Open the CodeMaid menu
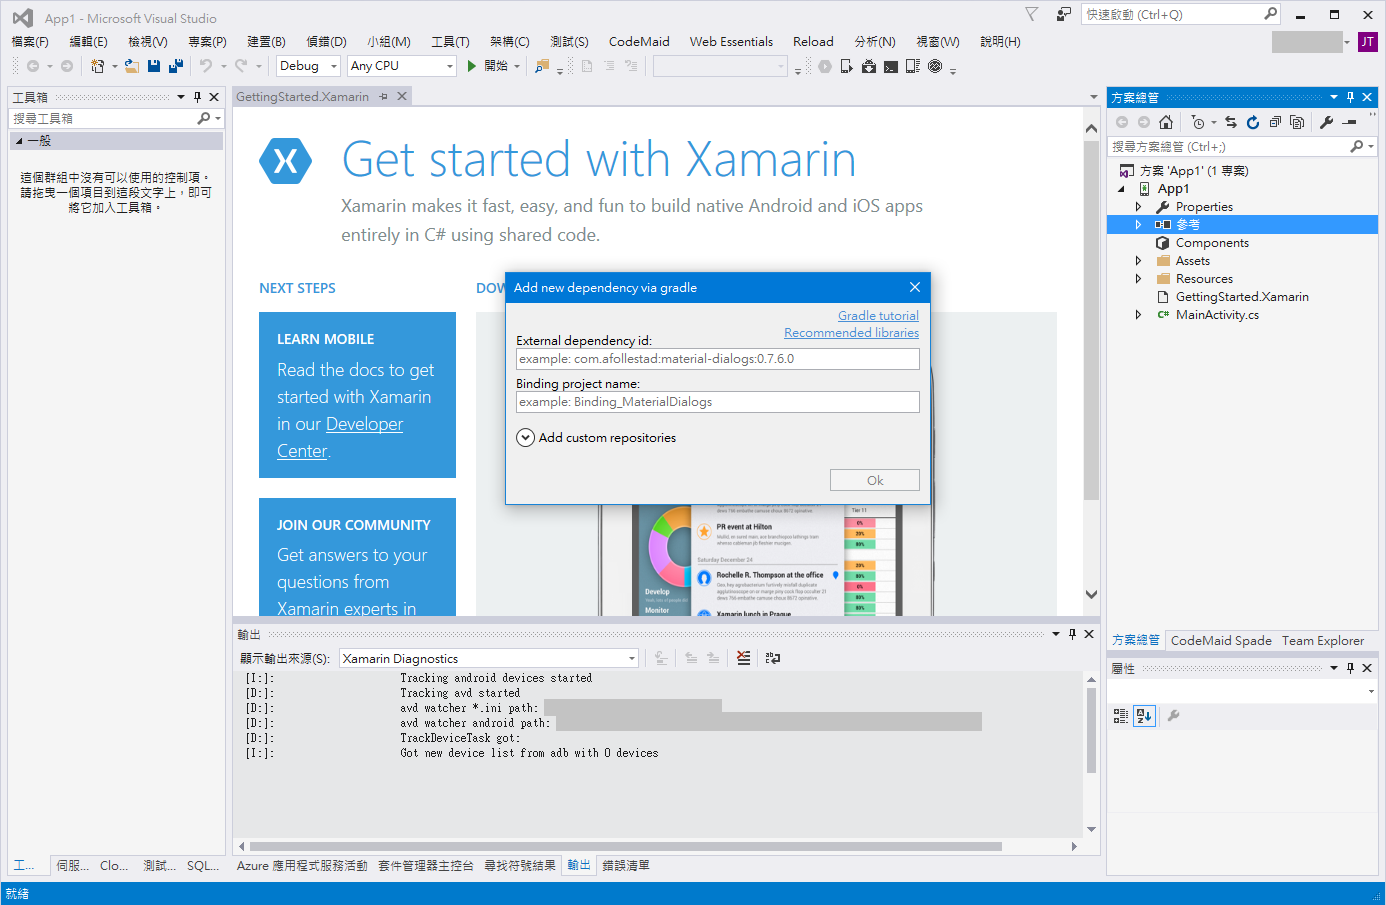 pos(639,42)
